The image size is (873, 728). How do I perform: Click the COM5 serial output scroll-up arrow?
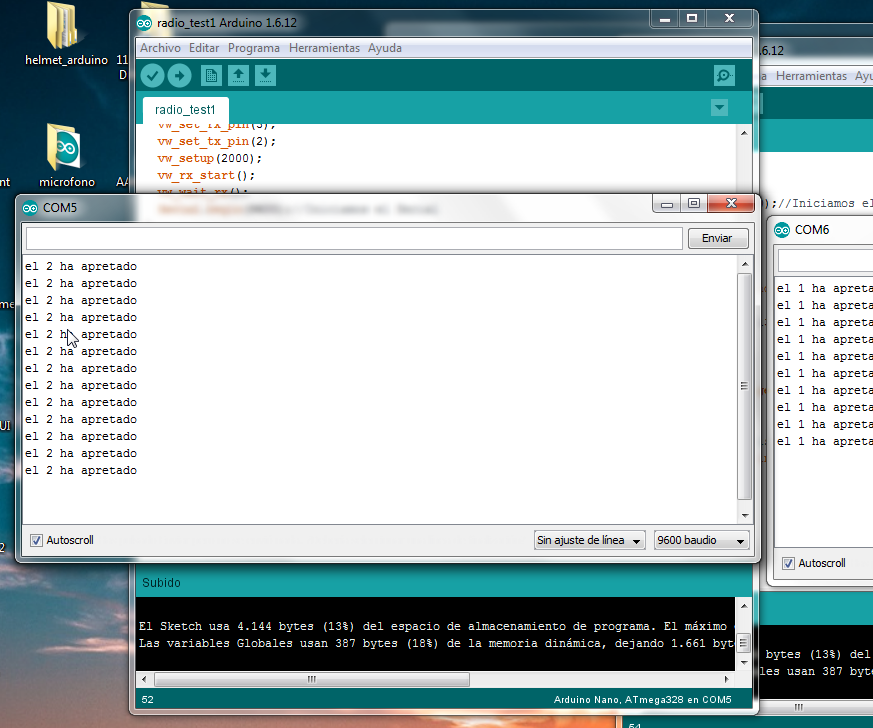coord(745,264)
